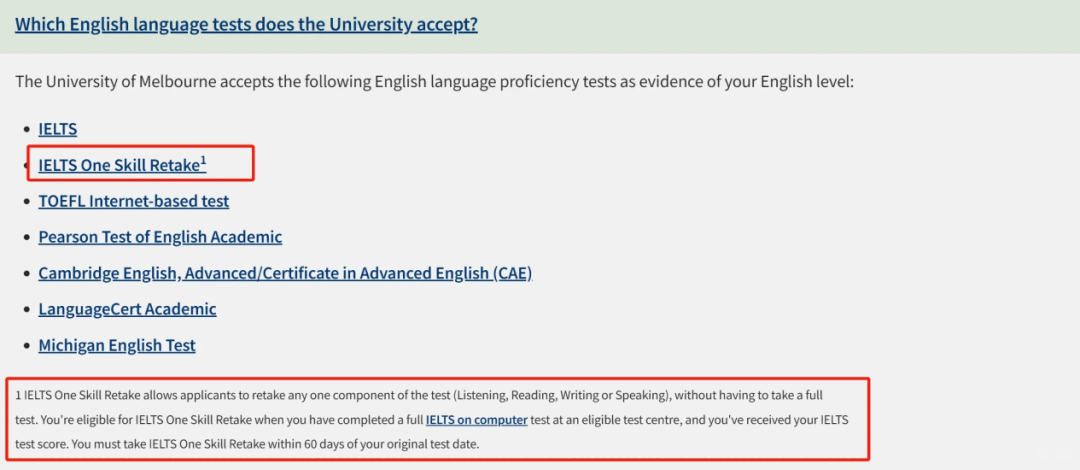Click the bullet beside TOEFL Internet-based test
The image size is (1080, 470).
[x=26, y=202]
